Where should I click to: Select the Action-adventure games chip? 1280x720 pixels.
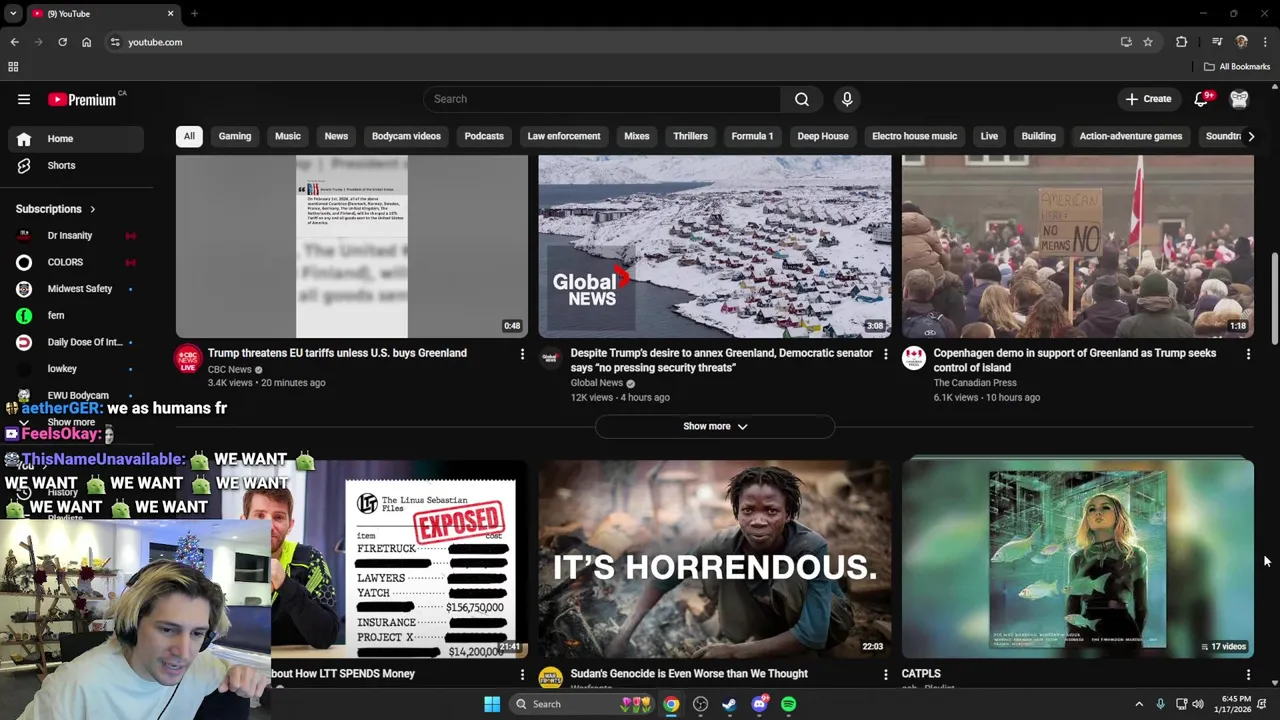click(x=1131, y=136)
